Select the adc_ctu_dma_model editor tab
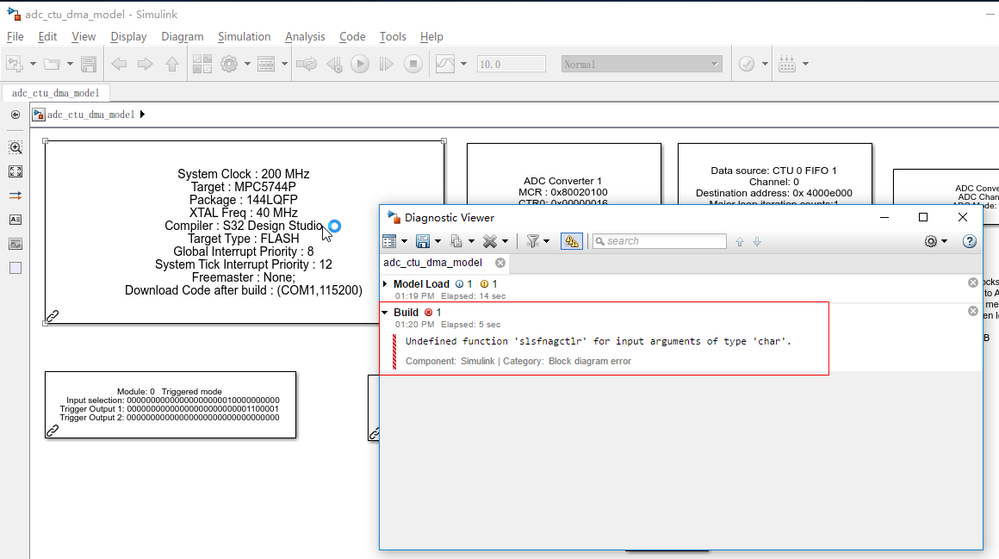The height and width of the screenshot is (559, 999). click(55, 93)
